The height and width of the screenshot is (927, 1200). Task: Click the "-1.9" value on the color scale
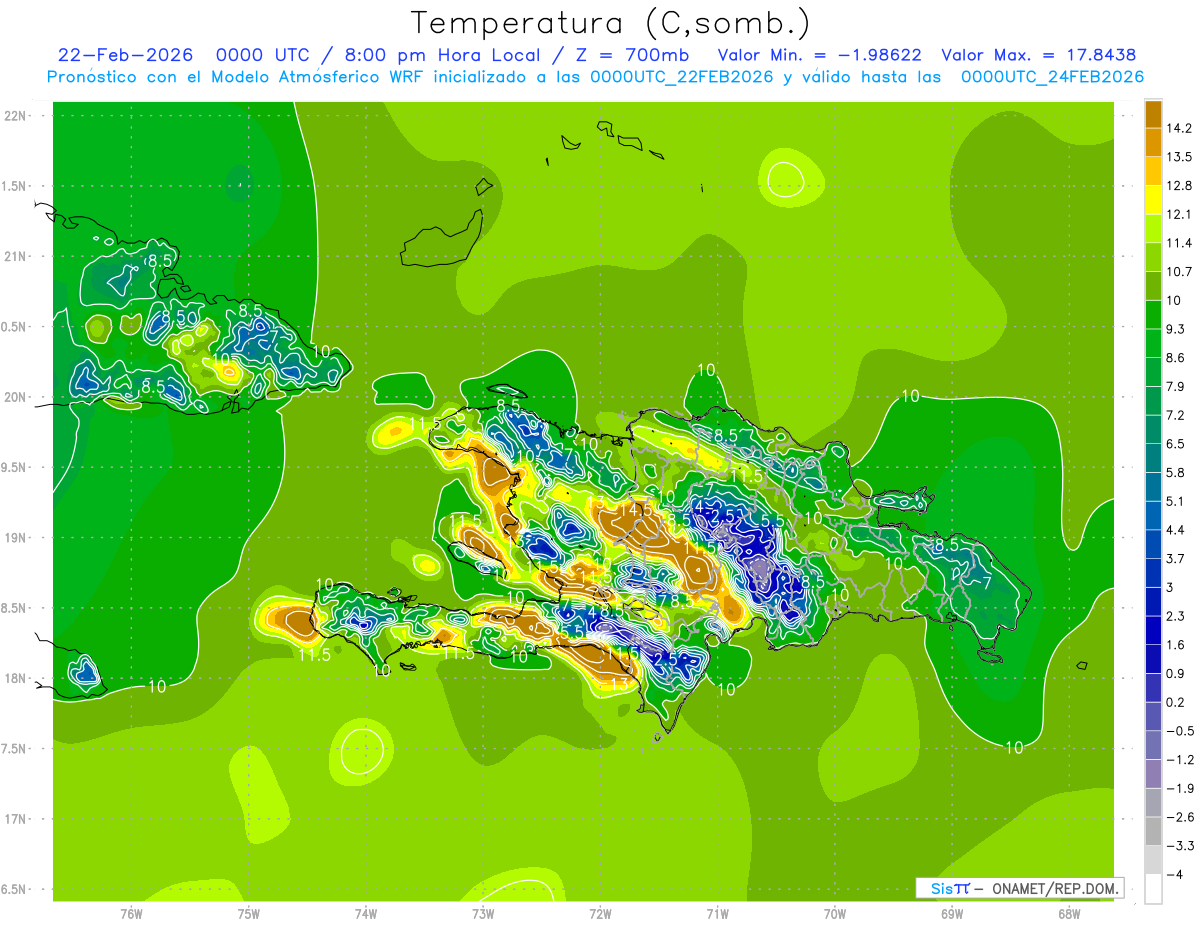[1179, 789]
